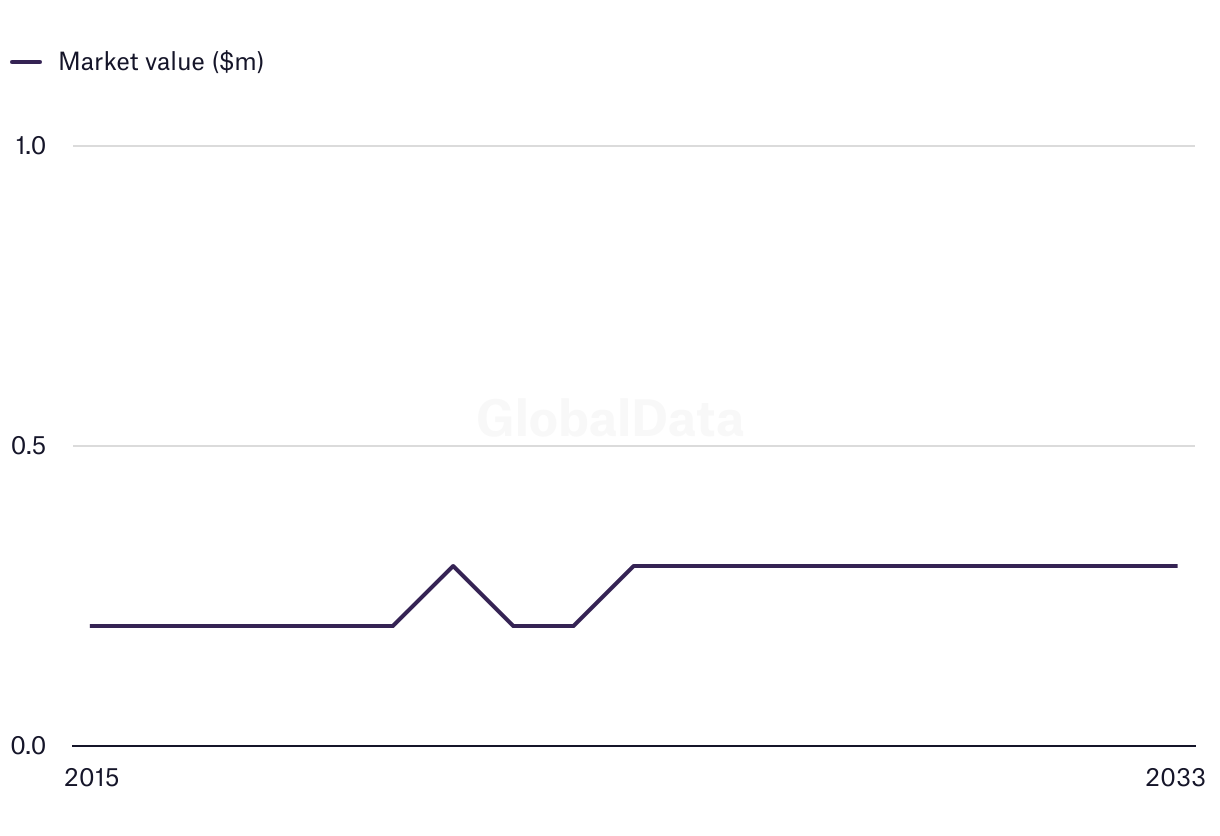Viewport: 1220px width, 836px height.
Task: Click the purple legend line swatch
Action: coord(26,61)
